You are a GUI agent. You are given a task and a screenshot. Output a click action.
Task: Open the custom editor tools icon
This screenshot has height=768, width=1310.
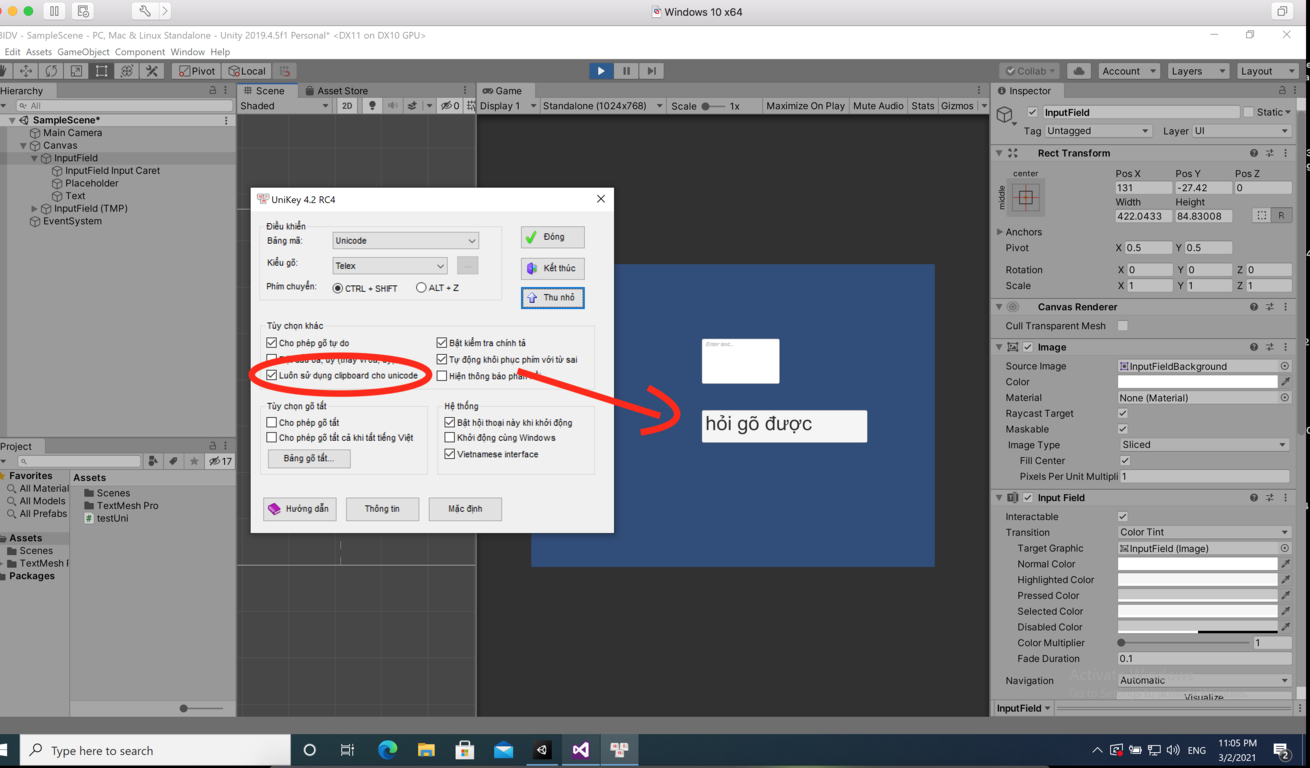click(152, 71)
